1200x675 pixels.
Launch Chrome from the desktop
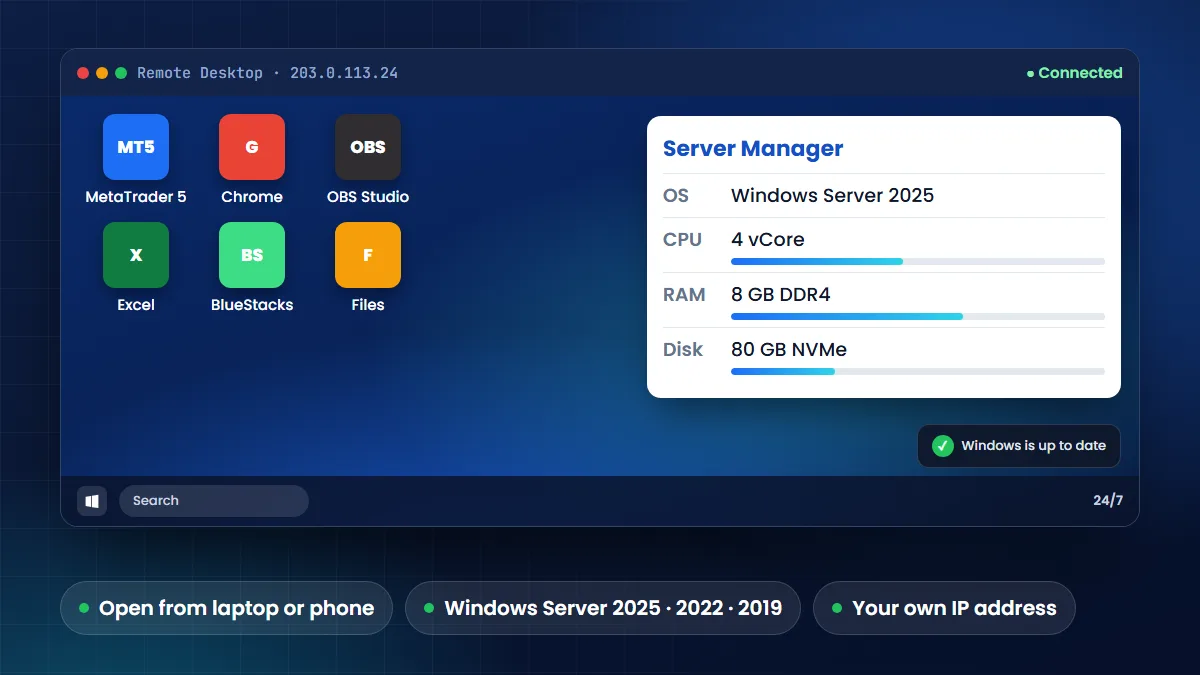coord(252,147)
